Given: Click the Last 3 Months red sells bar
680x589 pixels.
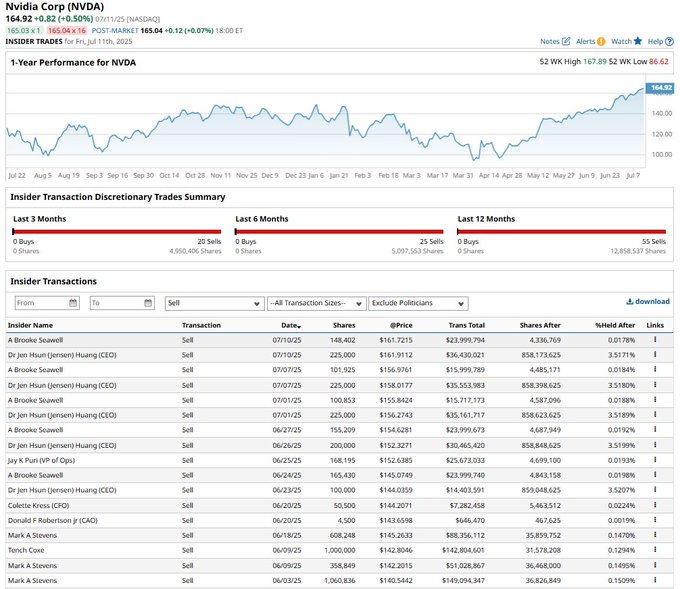Looking at the screenshot, I should [x=116, y=231].
